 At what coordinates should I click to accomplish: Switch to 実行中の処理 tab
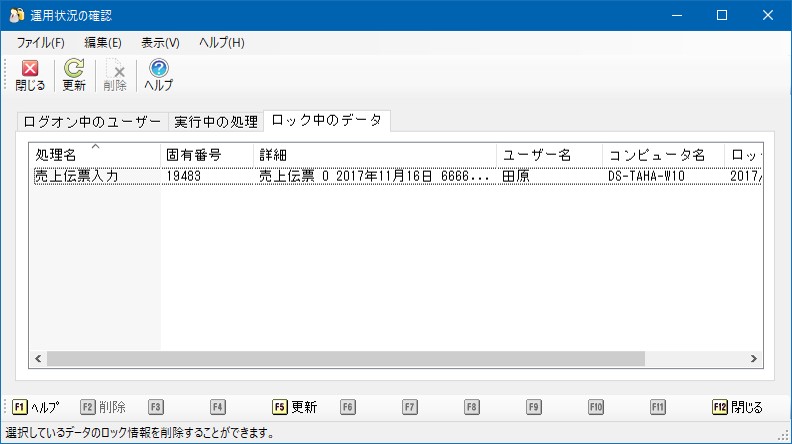coord(216,122)
